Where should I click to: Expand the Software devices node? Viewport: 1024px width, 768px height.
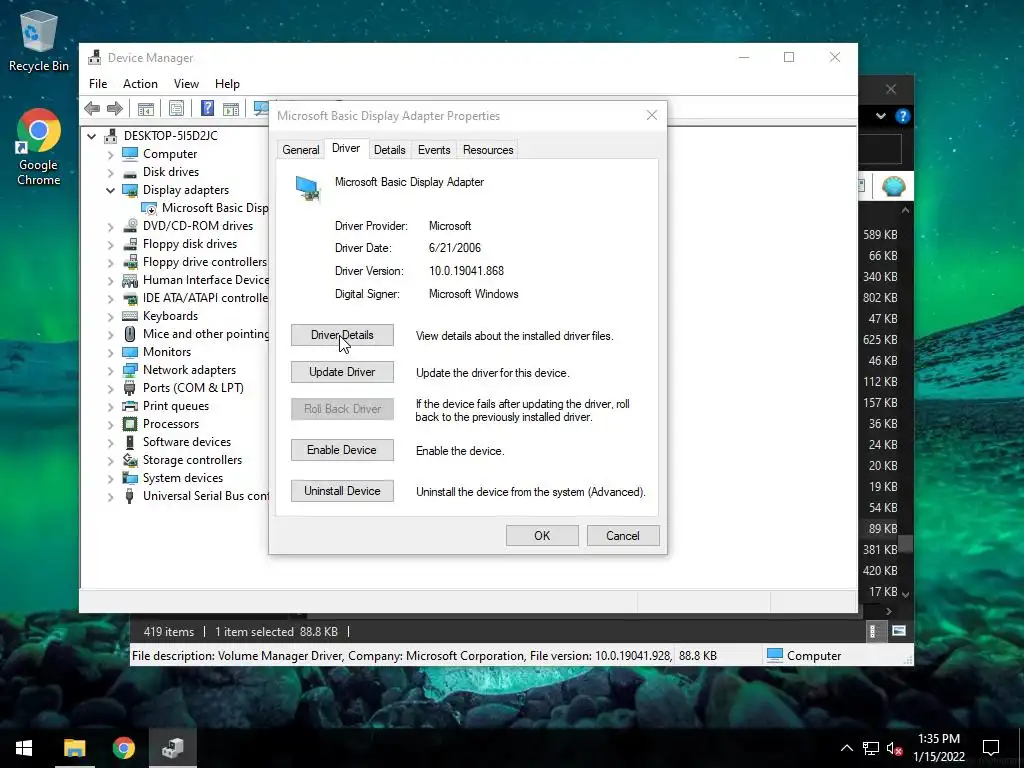(110, 443)
